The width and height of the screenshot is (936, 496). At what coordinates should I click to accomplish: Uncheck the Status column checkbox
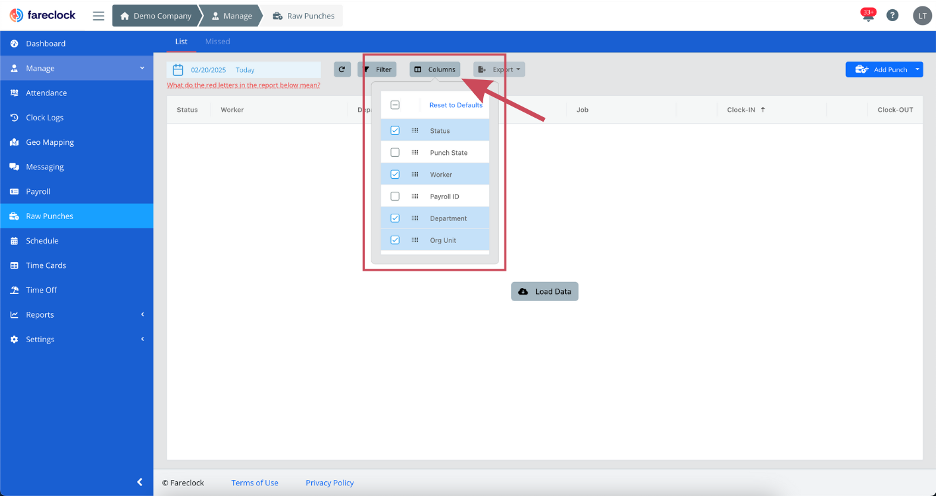coord(395,131)
